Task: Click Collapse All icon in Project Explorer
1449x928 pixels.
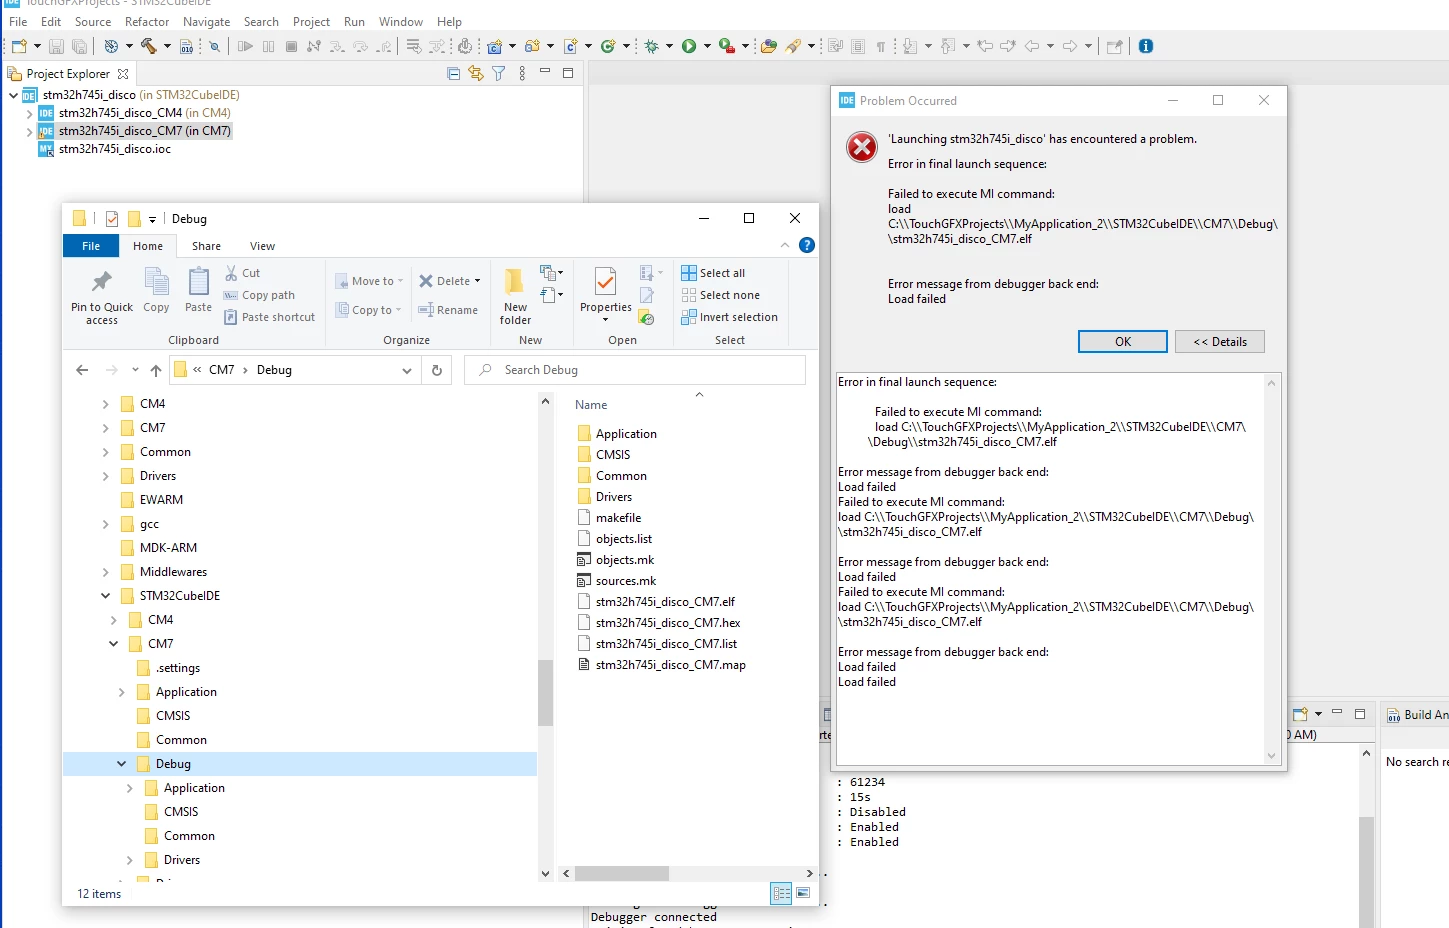Action: click(454, 73)
